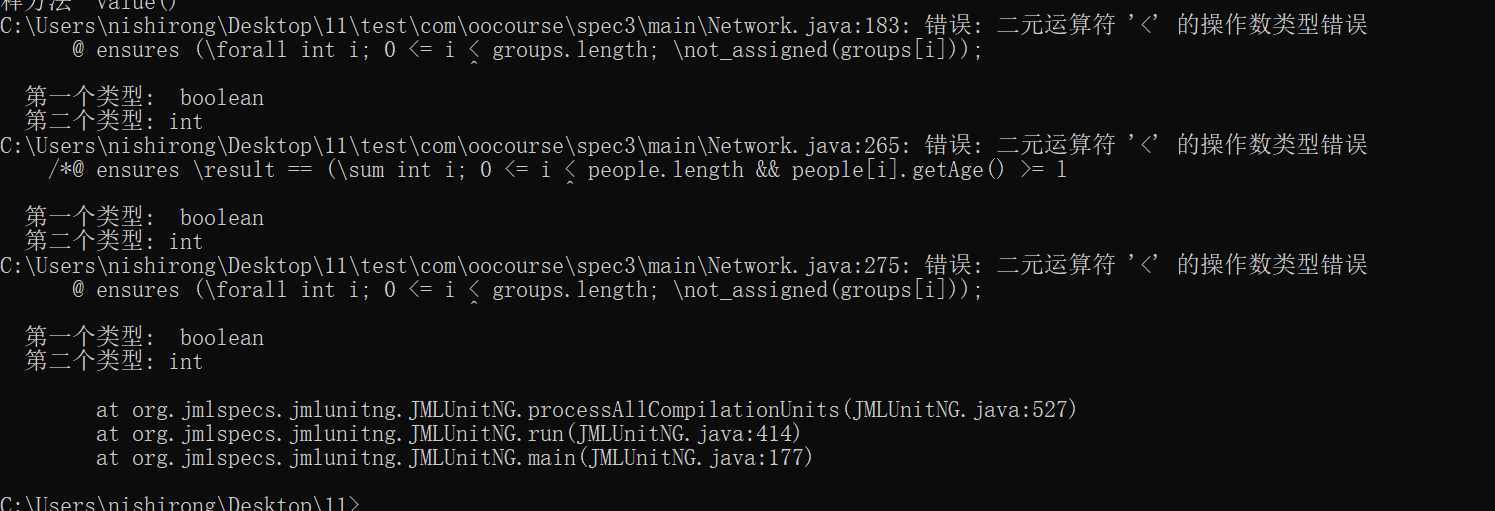Screen dimensions: 1495x511
Task: Click 第一个类型: boolean under the line 275 error
Action: click(x=144, y=338)
